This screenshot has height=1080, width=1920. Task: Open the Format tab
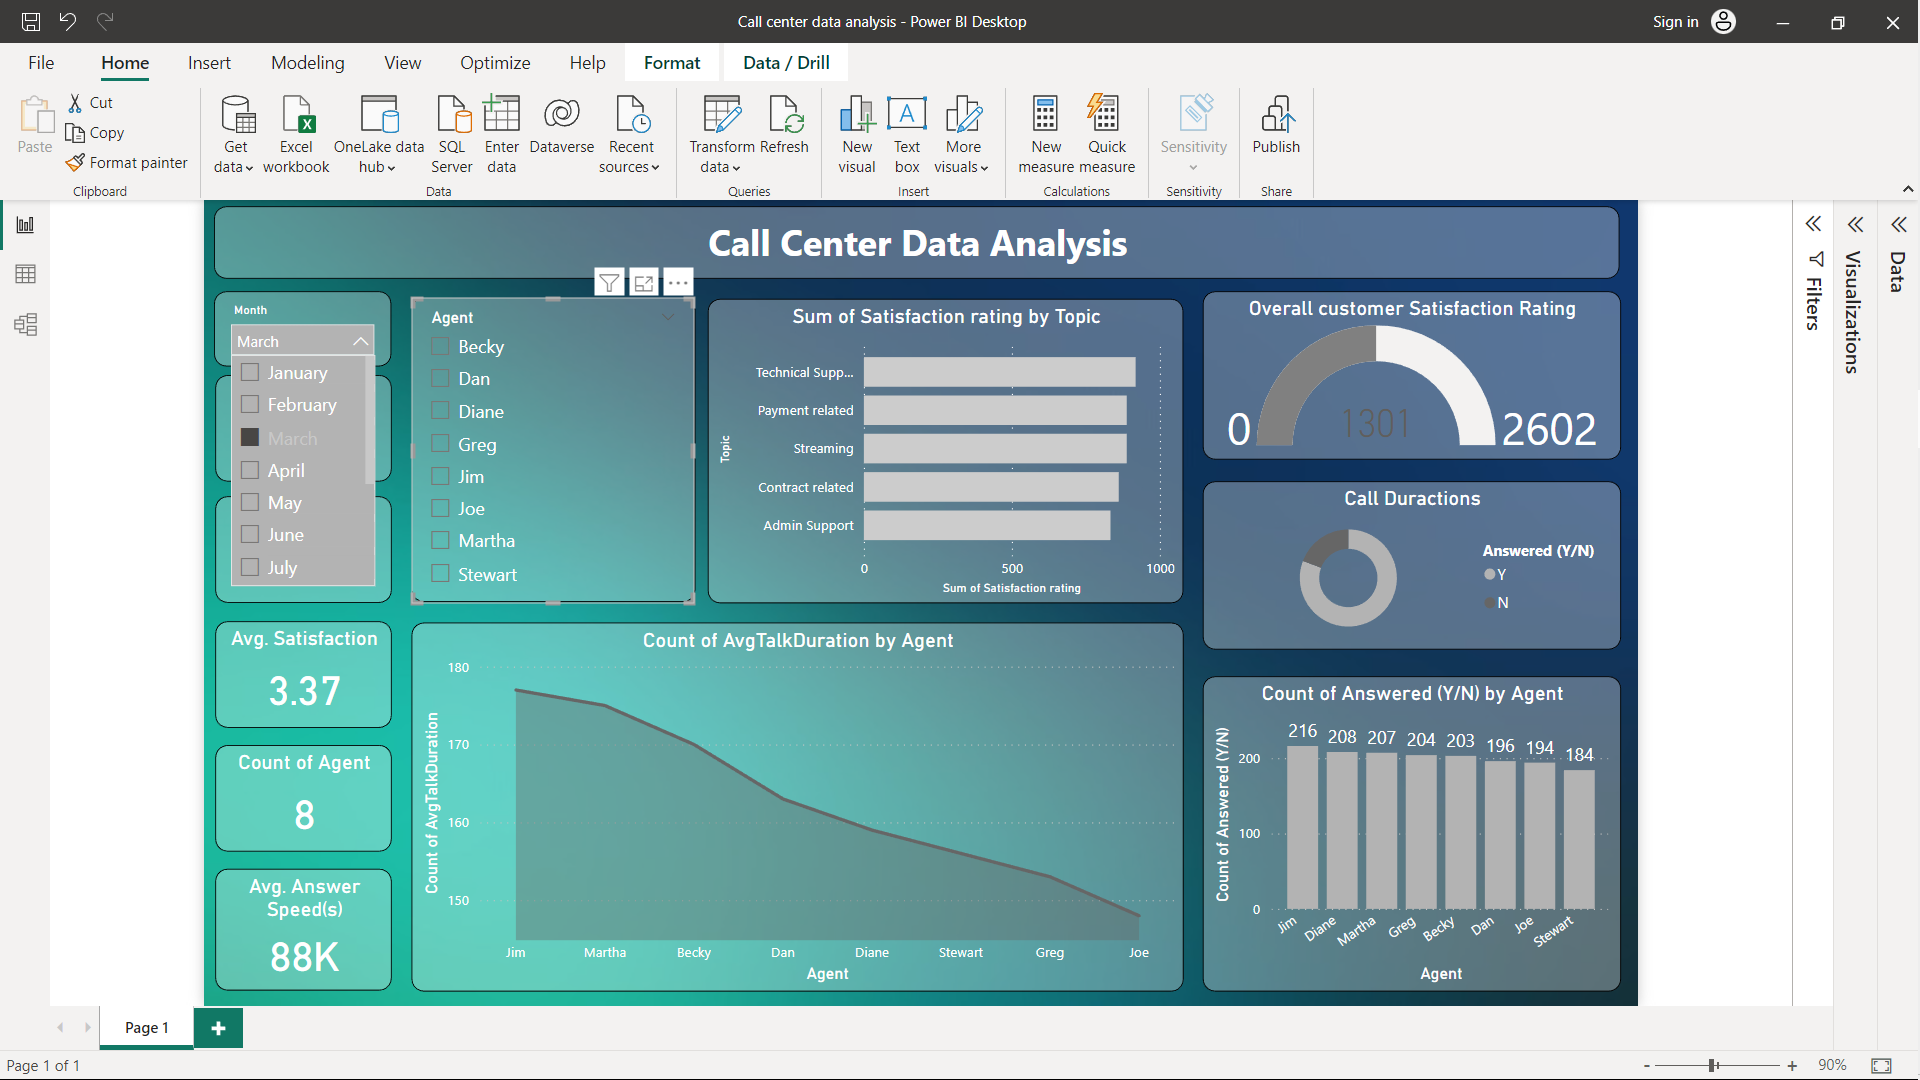(x=671, y=62)
